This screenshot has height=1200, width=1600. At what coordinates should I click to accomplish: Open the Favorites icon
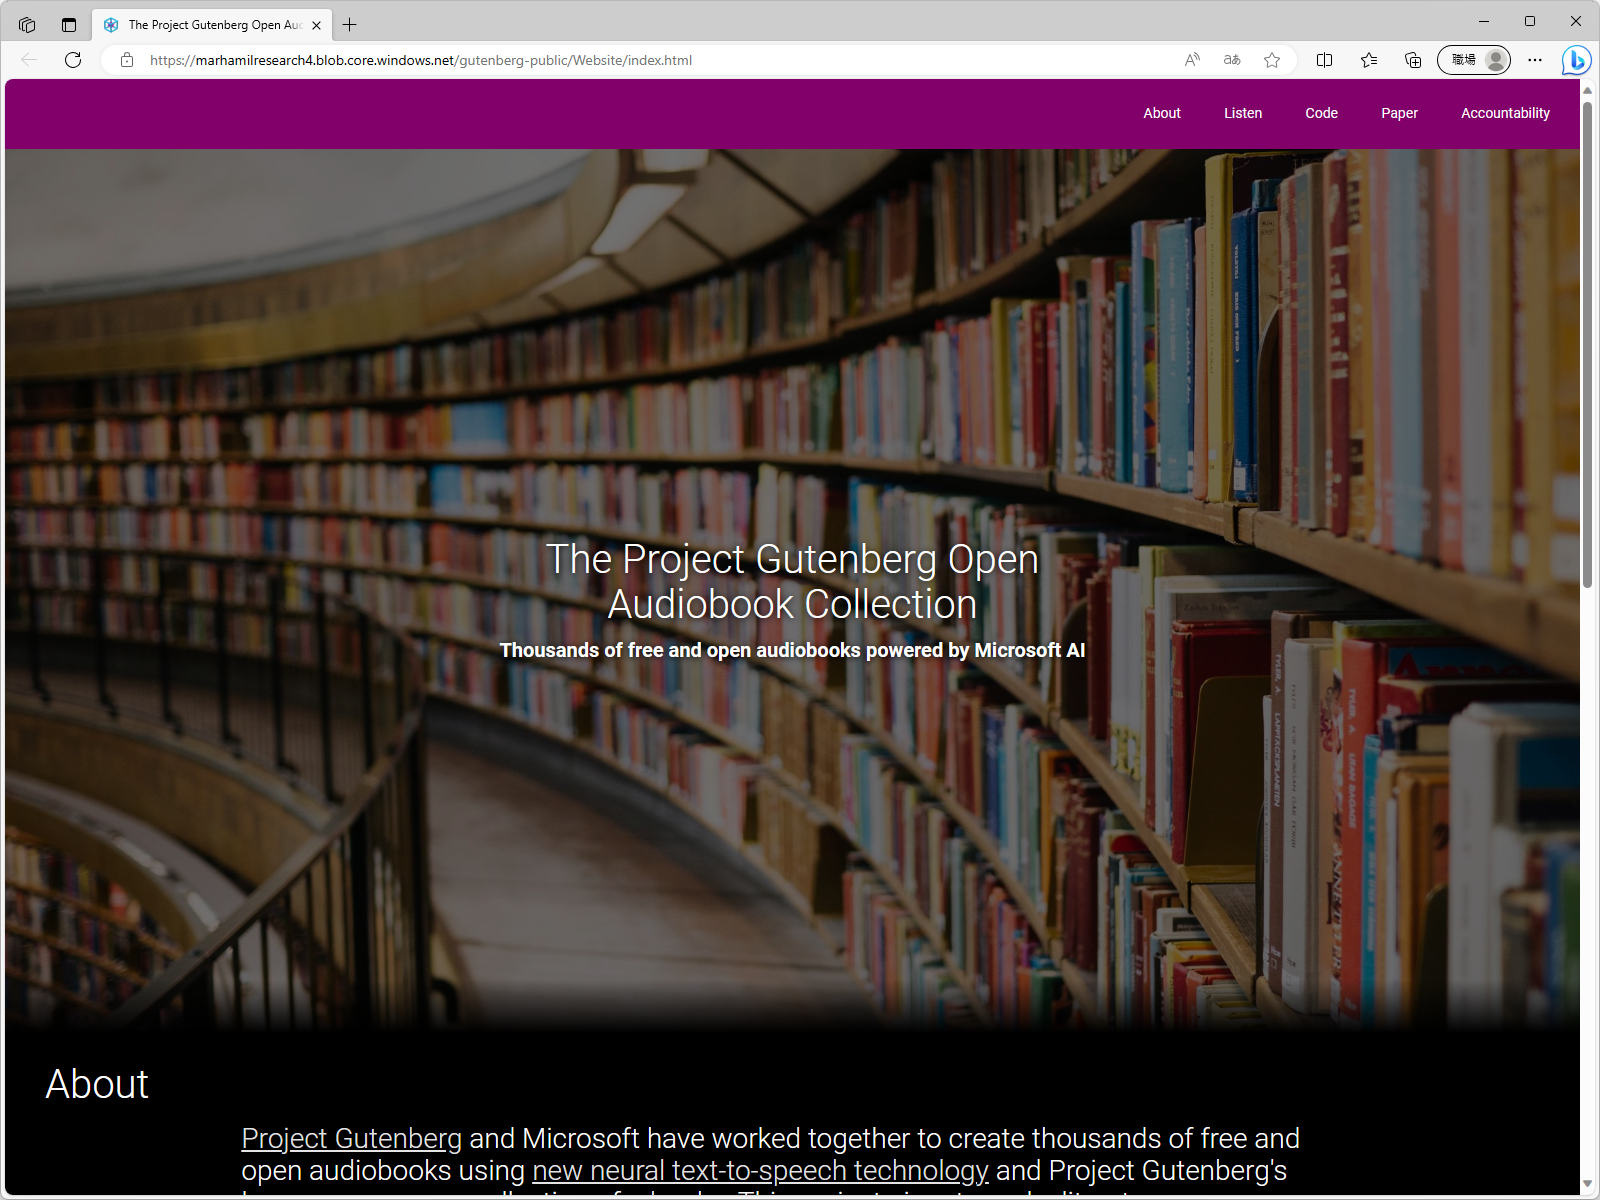pyautogui.click(x=1368, y=60)
